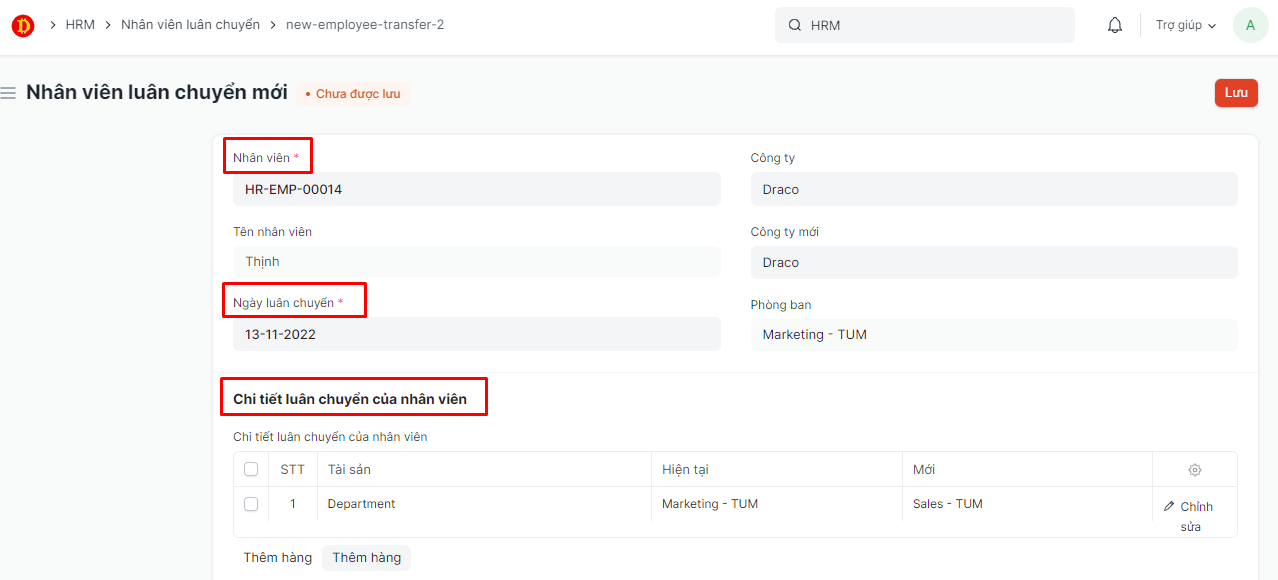The width and height of the screenshot is (1278, 580).
Task: Click Chi tiết luân chuyển của nhân viên heading
Action: [x=350, y=399]
